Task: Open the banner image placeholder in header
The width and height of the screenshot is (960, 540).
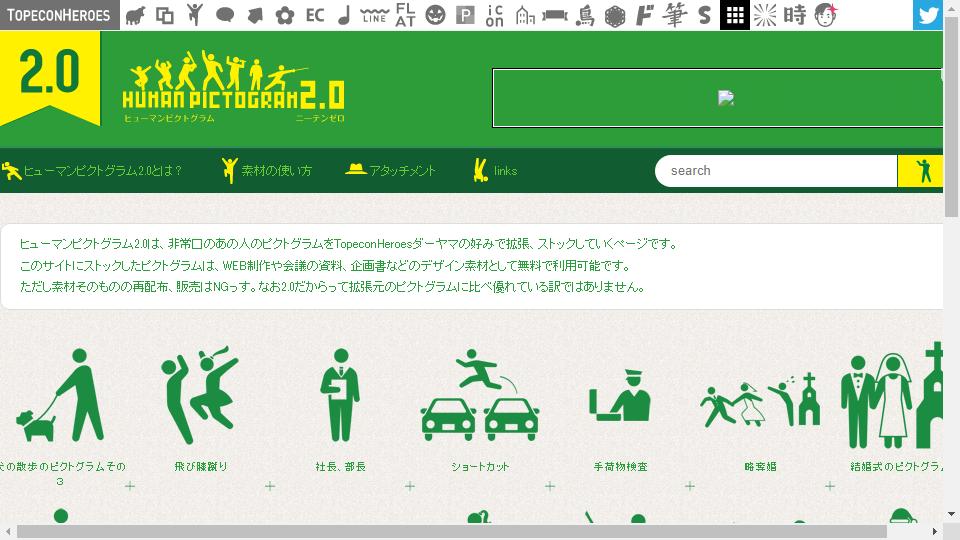Action: (x=718, y=98)
